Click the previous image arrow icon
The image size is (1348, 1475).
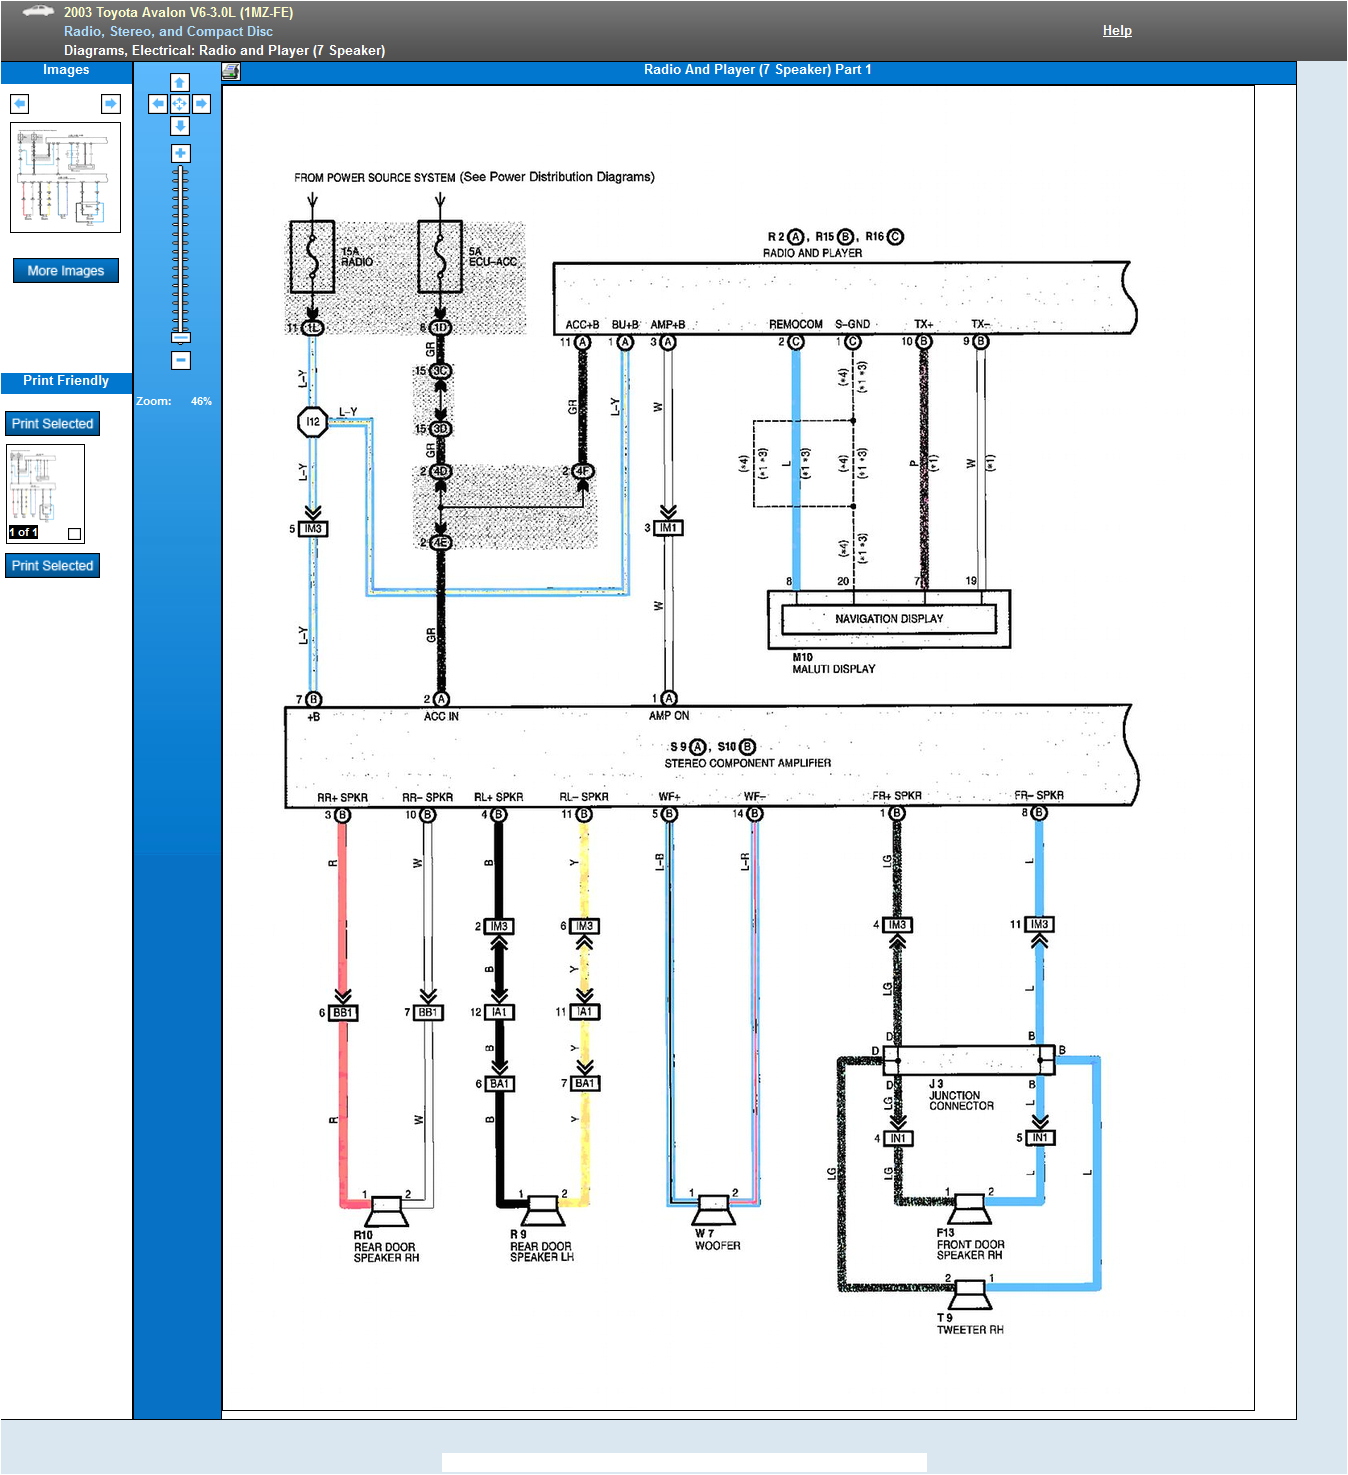point(20,103)
